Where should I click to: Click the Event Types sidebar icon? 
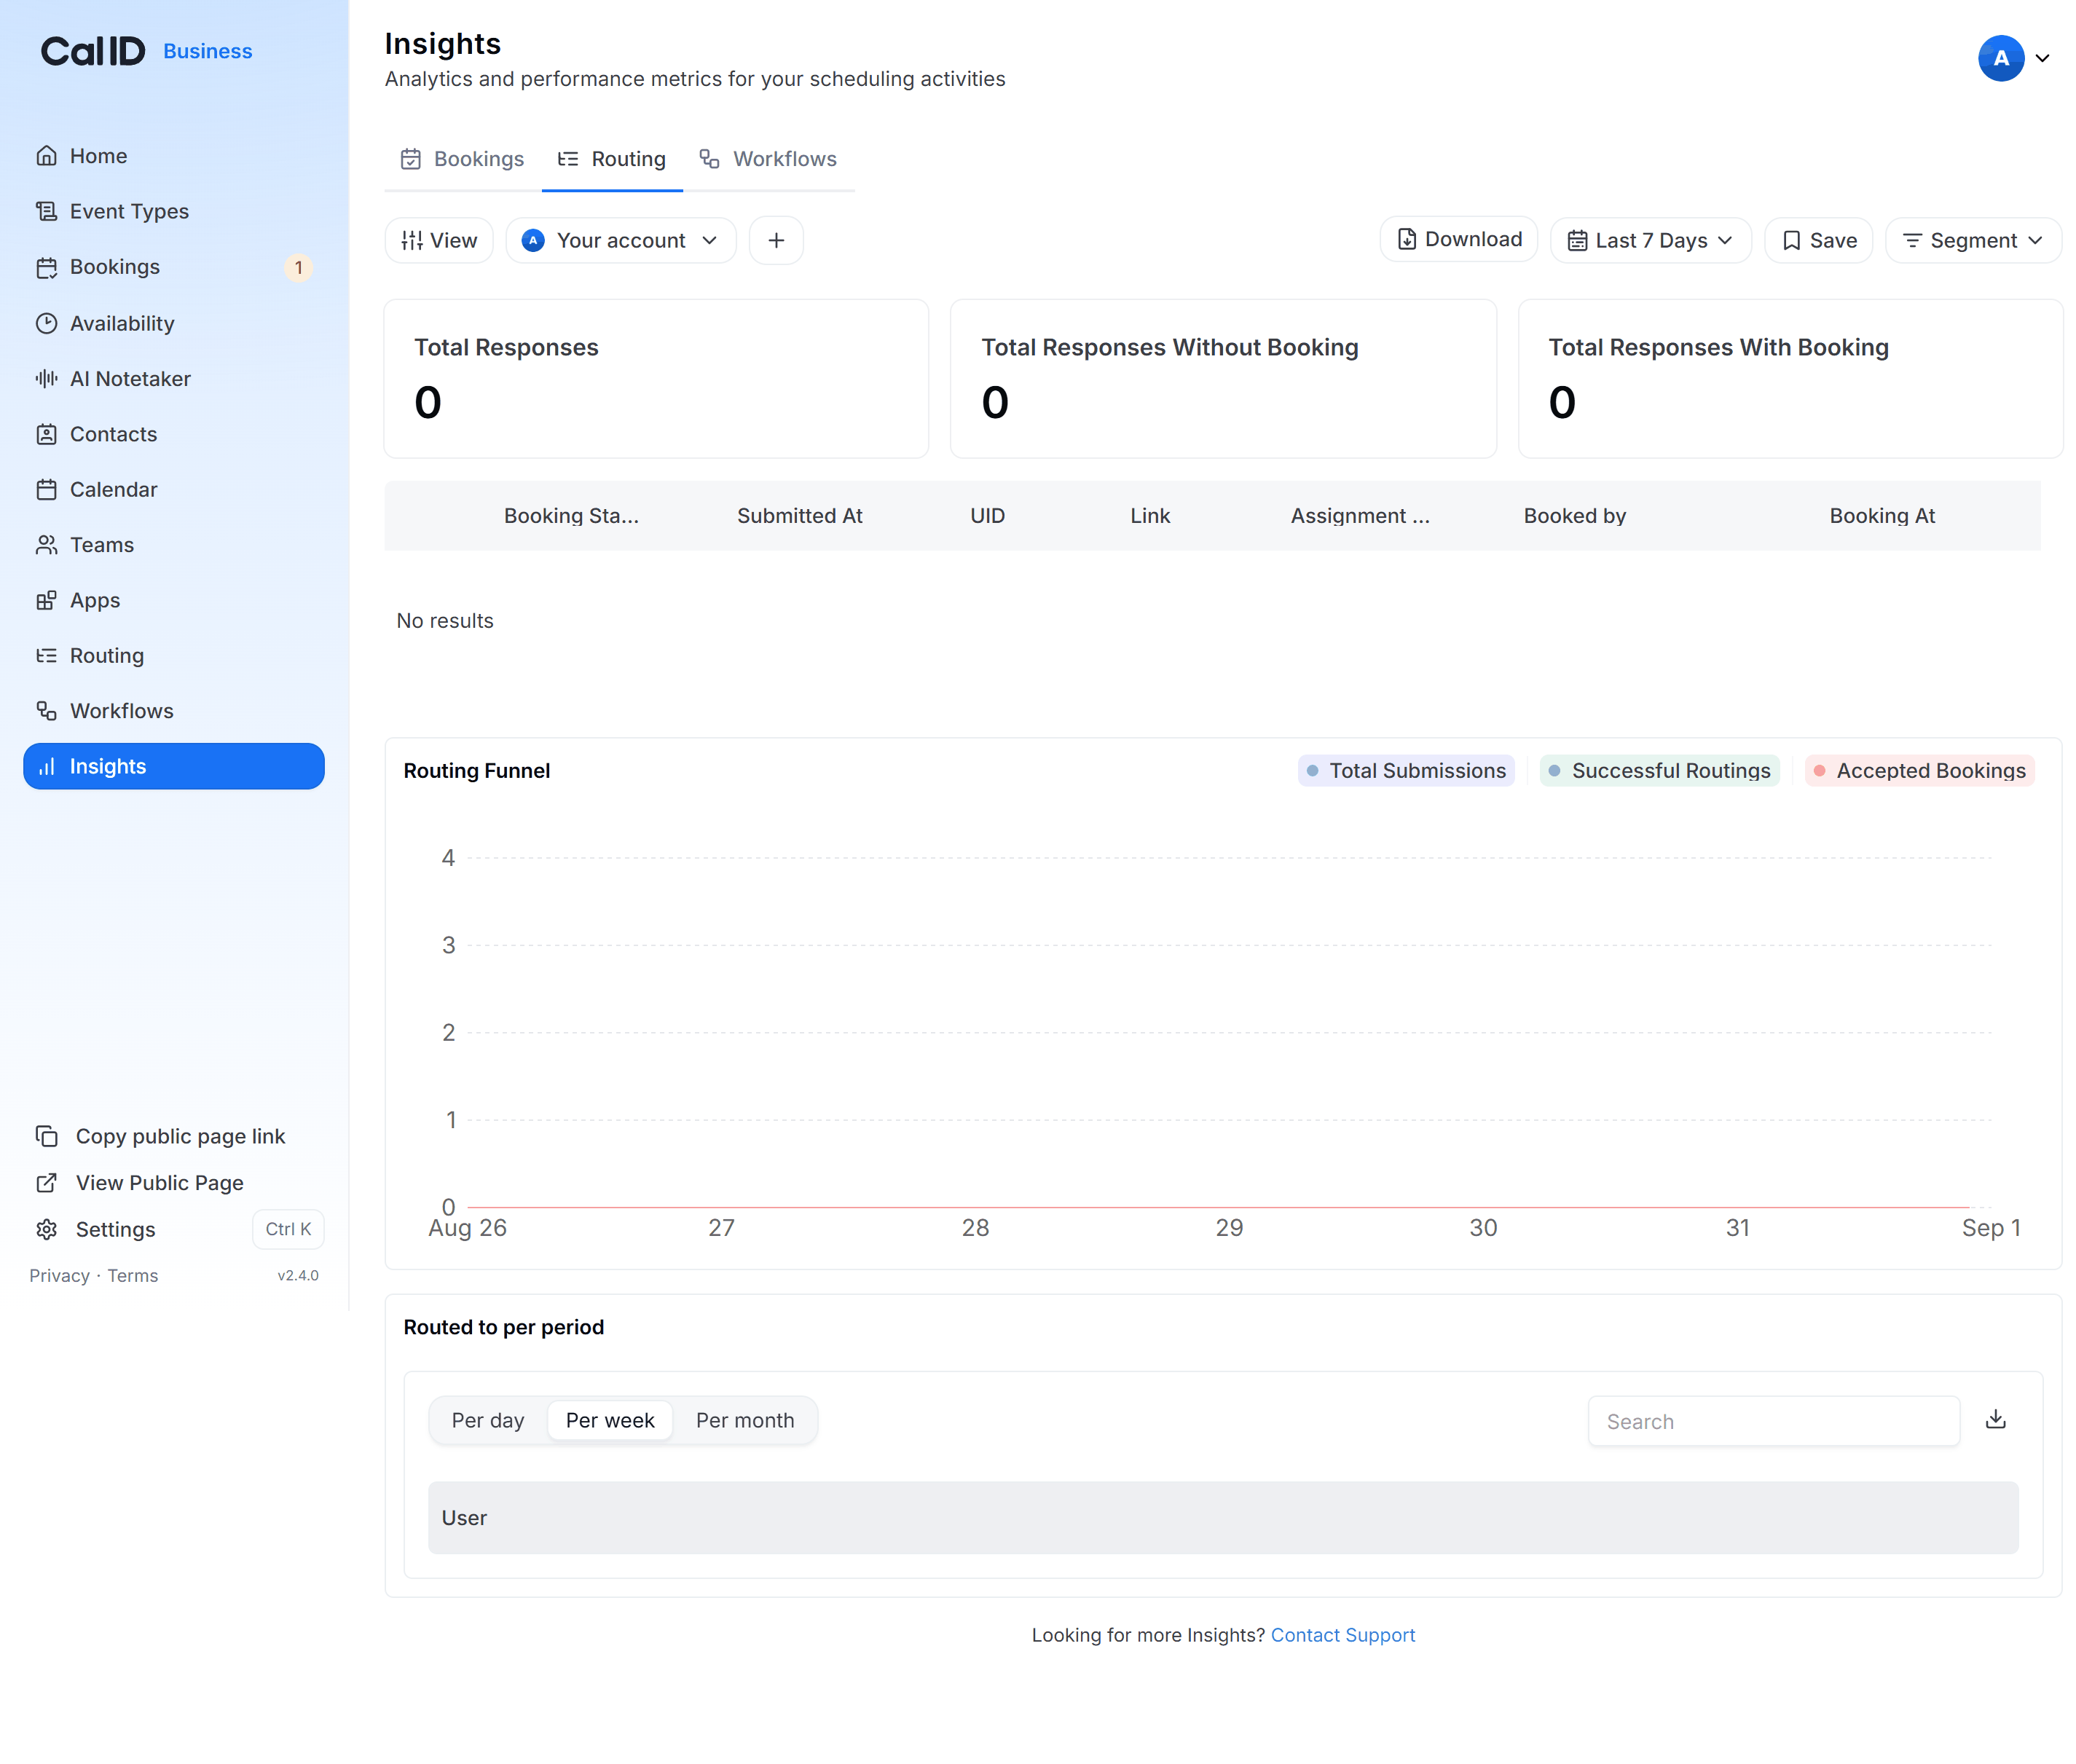[x=46, y=211]
